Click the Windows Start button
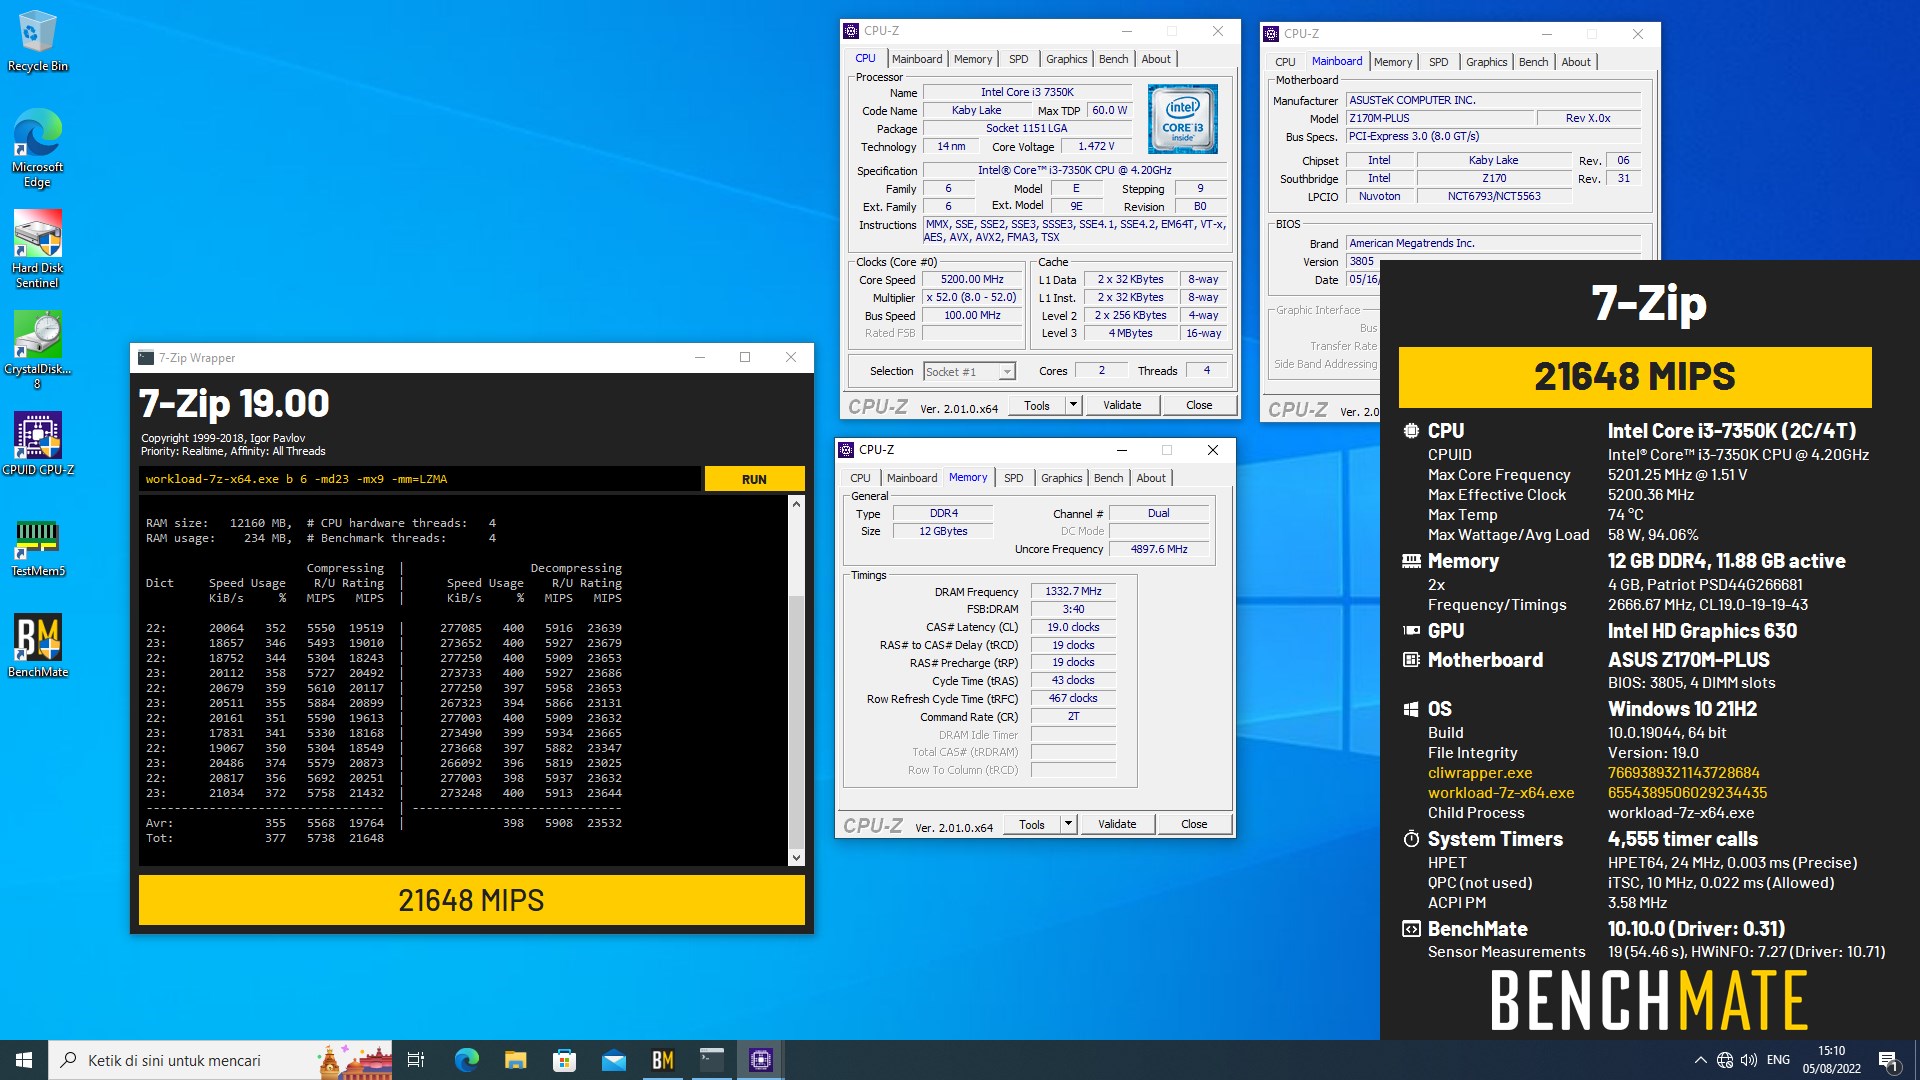This screenshot has width=1920, height=1080. [24, 1060]
